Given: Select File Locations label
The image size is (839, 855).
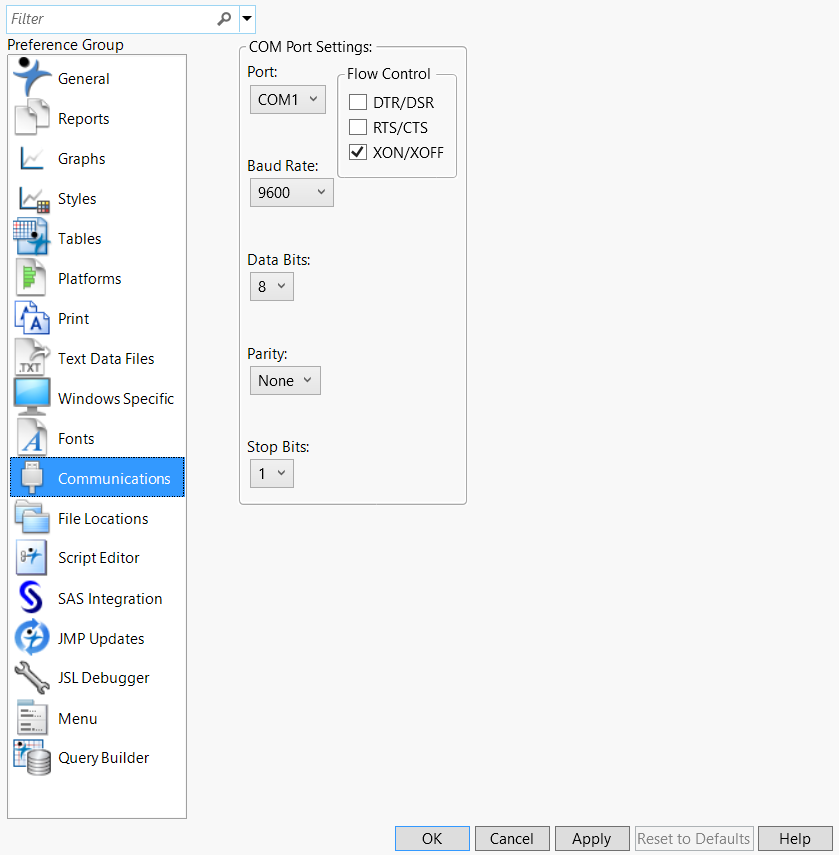Looking at the screenshot, I should [103, 519].
